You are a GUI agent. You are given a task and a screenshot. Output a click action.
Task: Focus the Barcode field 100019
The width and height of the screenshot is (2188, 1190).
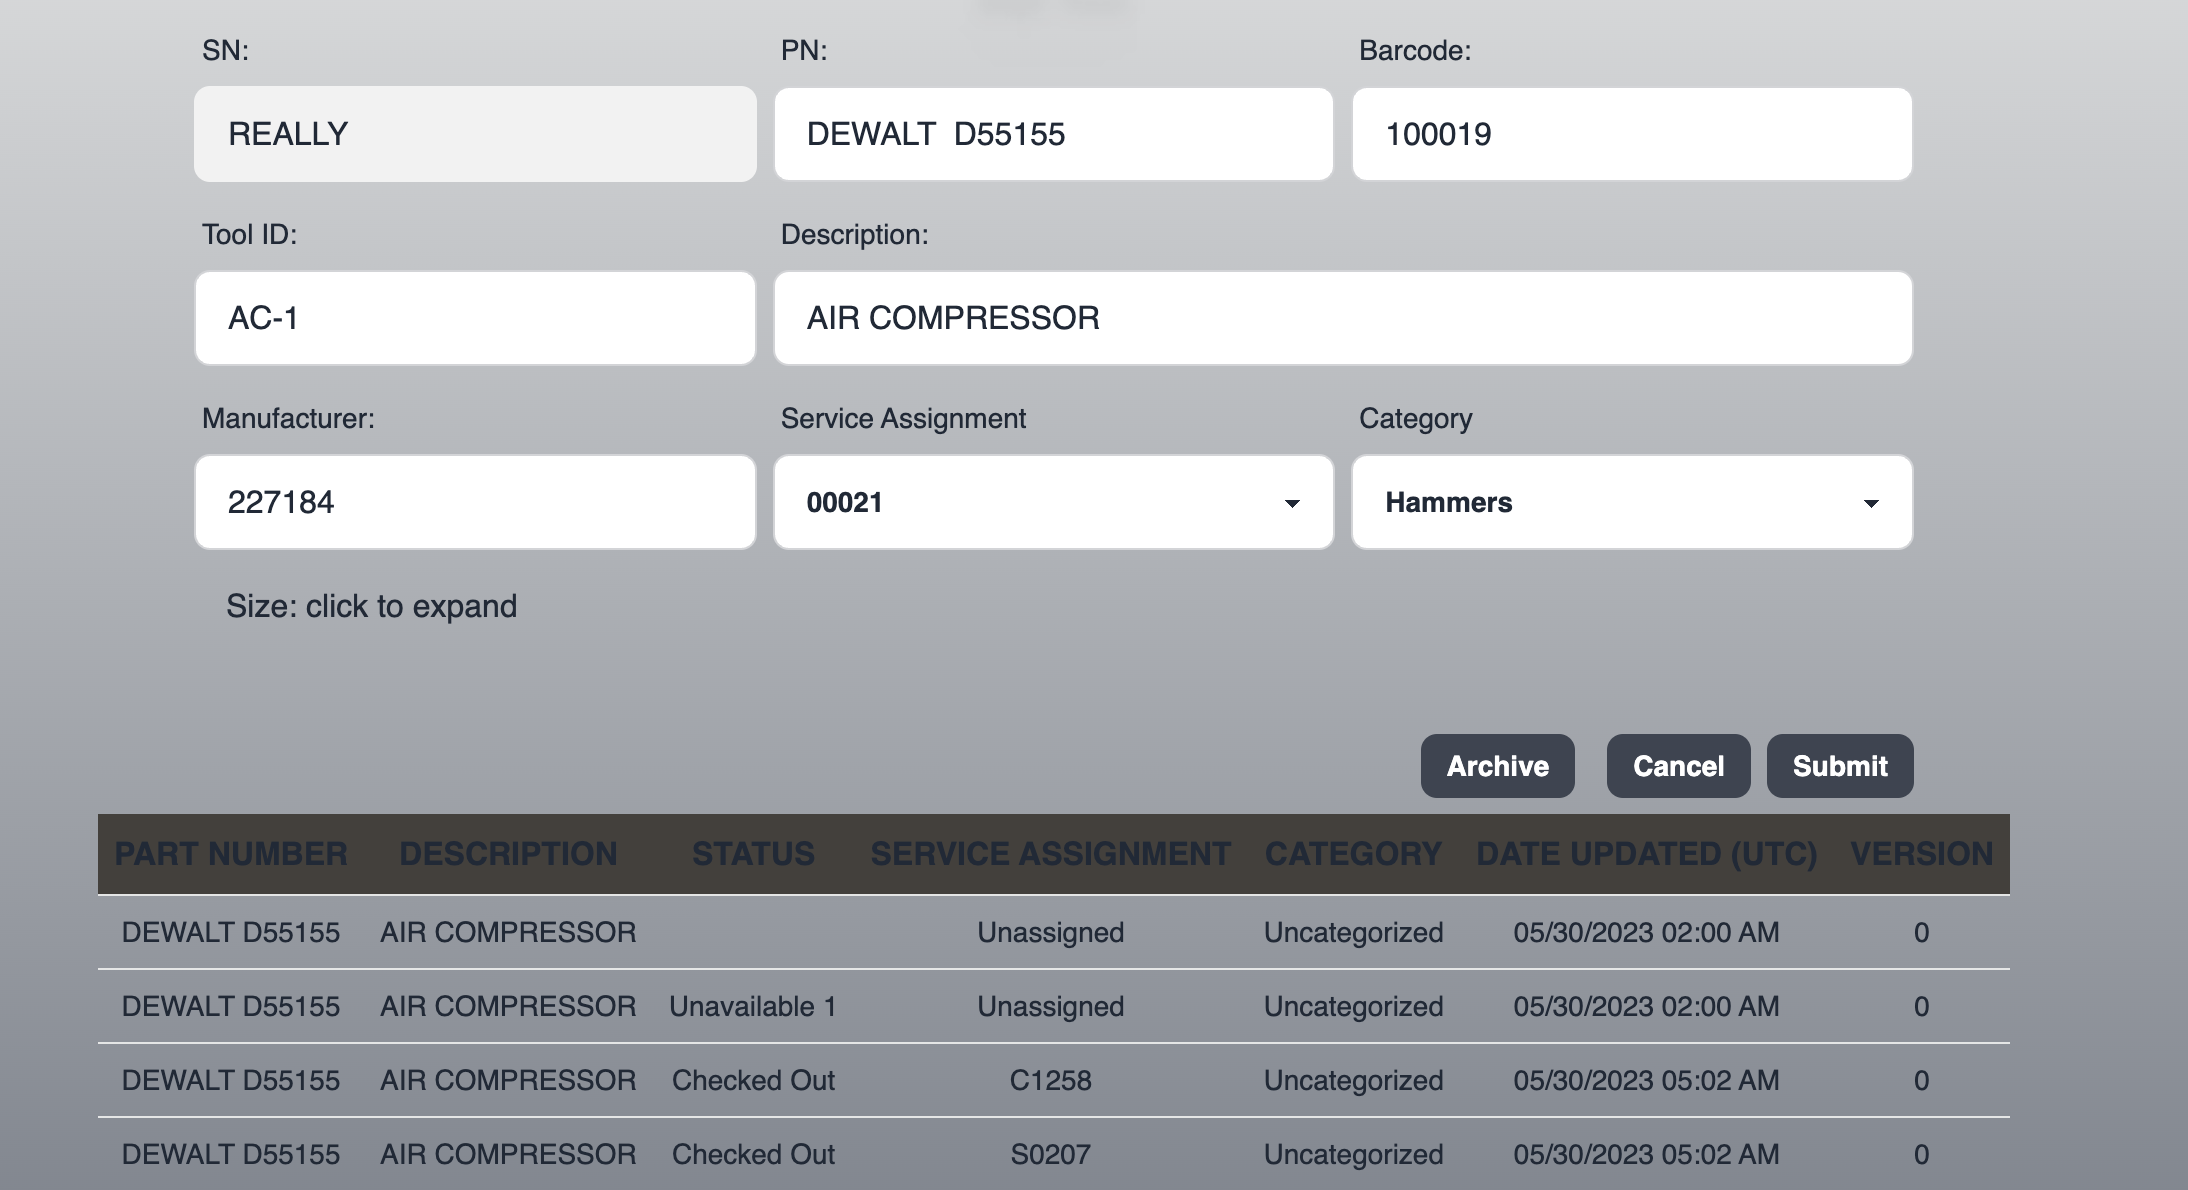coord(1631,134)
